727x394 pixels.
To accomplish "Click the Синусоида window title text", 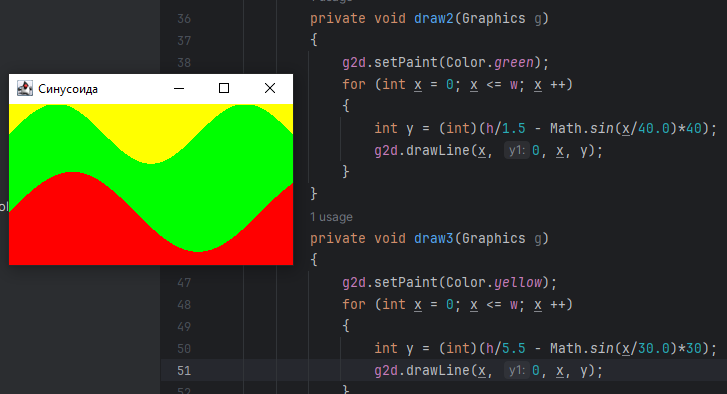I will tap(68, 89).
